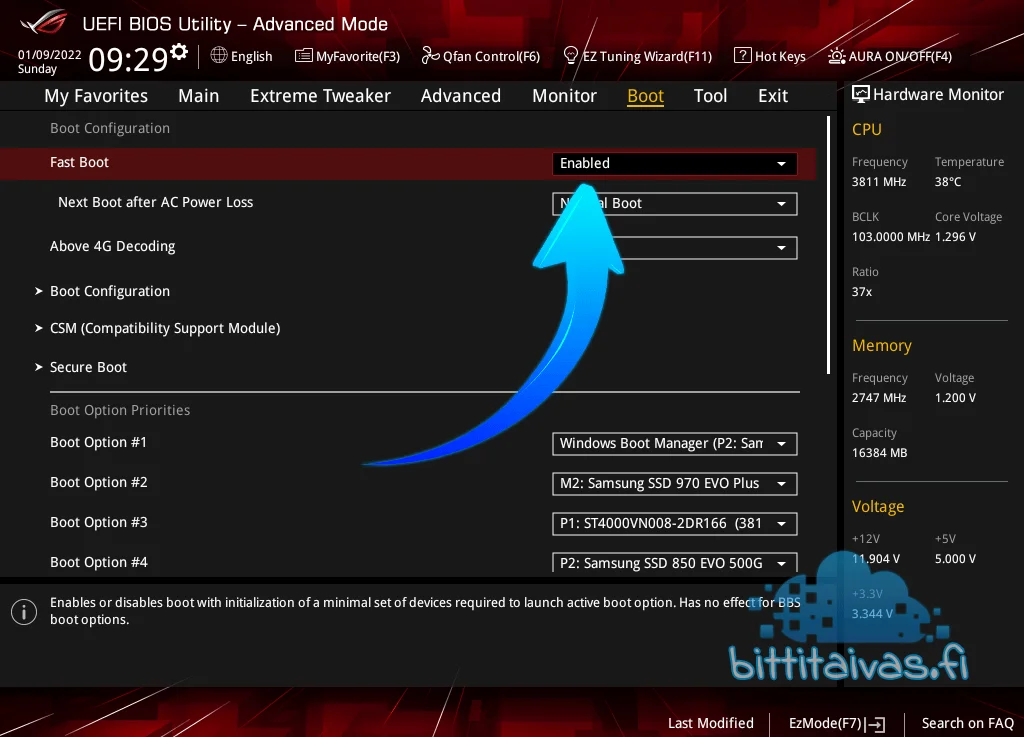Click Search on FAQ
Screen dimensions: 1024x737
click(x=967, y=723)
